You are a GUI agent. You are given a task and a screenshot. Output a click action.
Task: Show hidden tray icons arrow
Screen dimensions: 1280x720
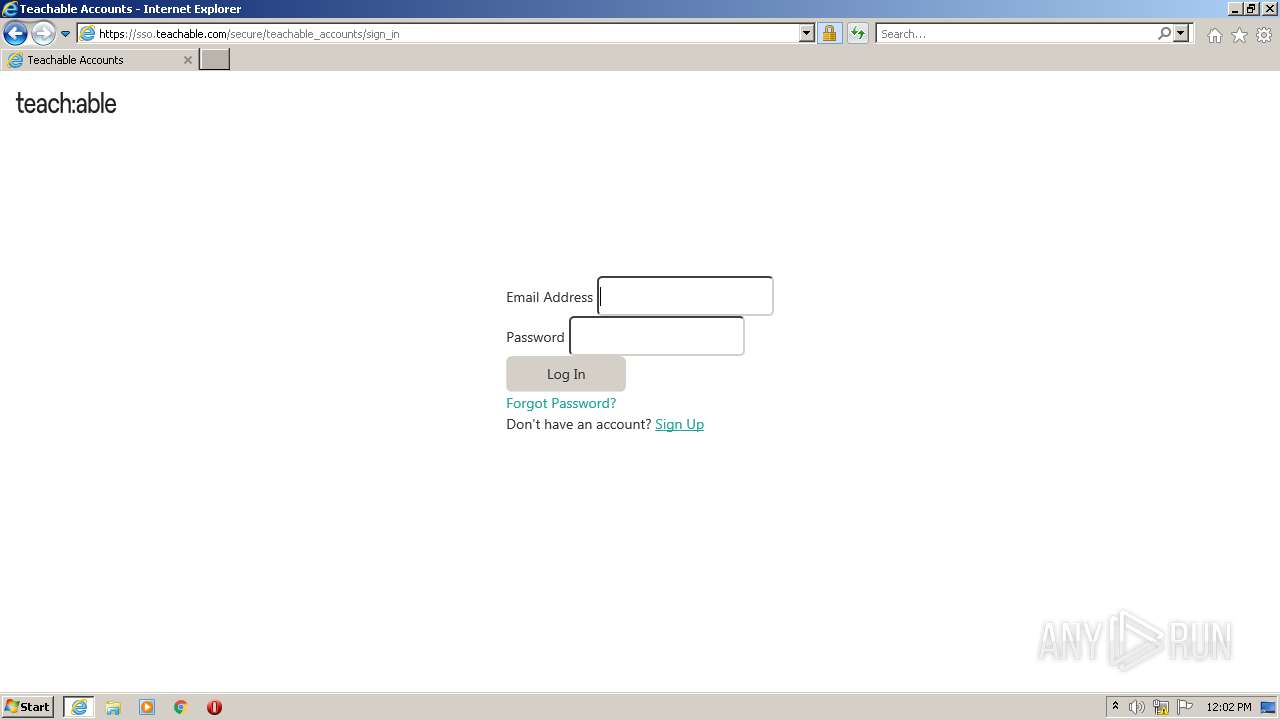[x=1115, y=706]
